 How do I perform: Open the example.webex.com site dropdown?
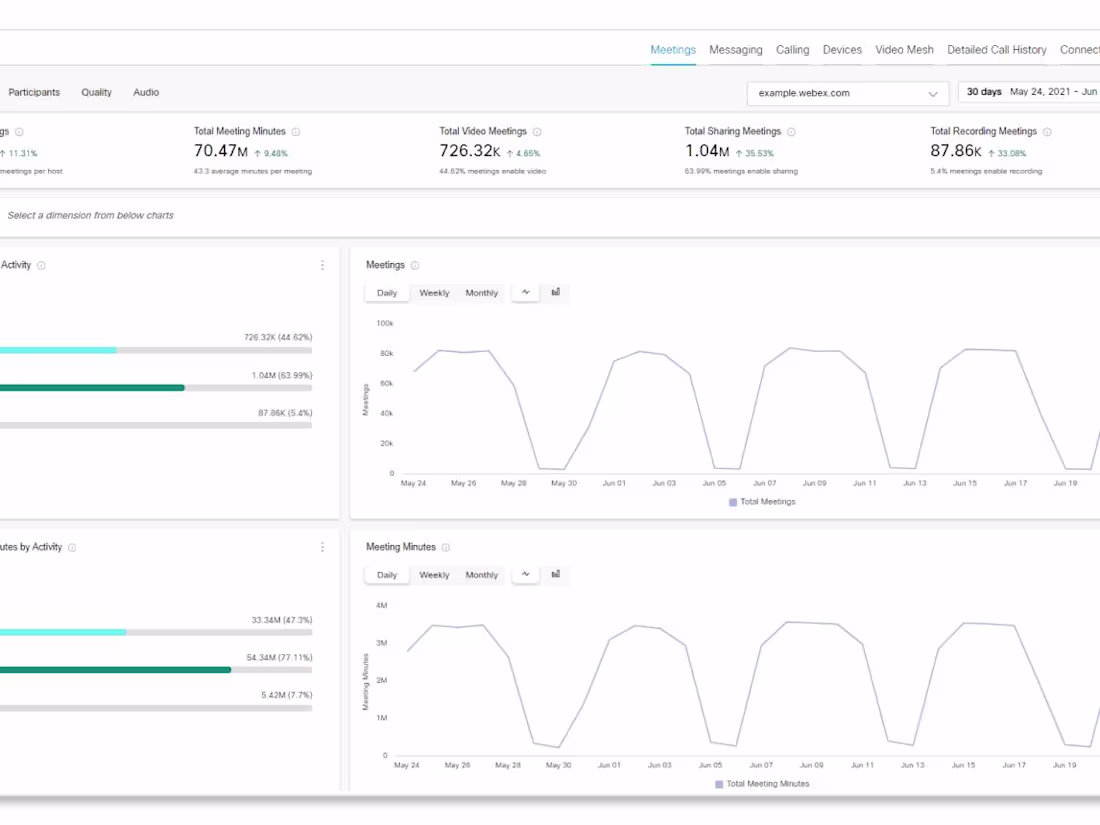tap(847, 93)
